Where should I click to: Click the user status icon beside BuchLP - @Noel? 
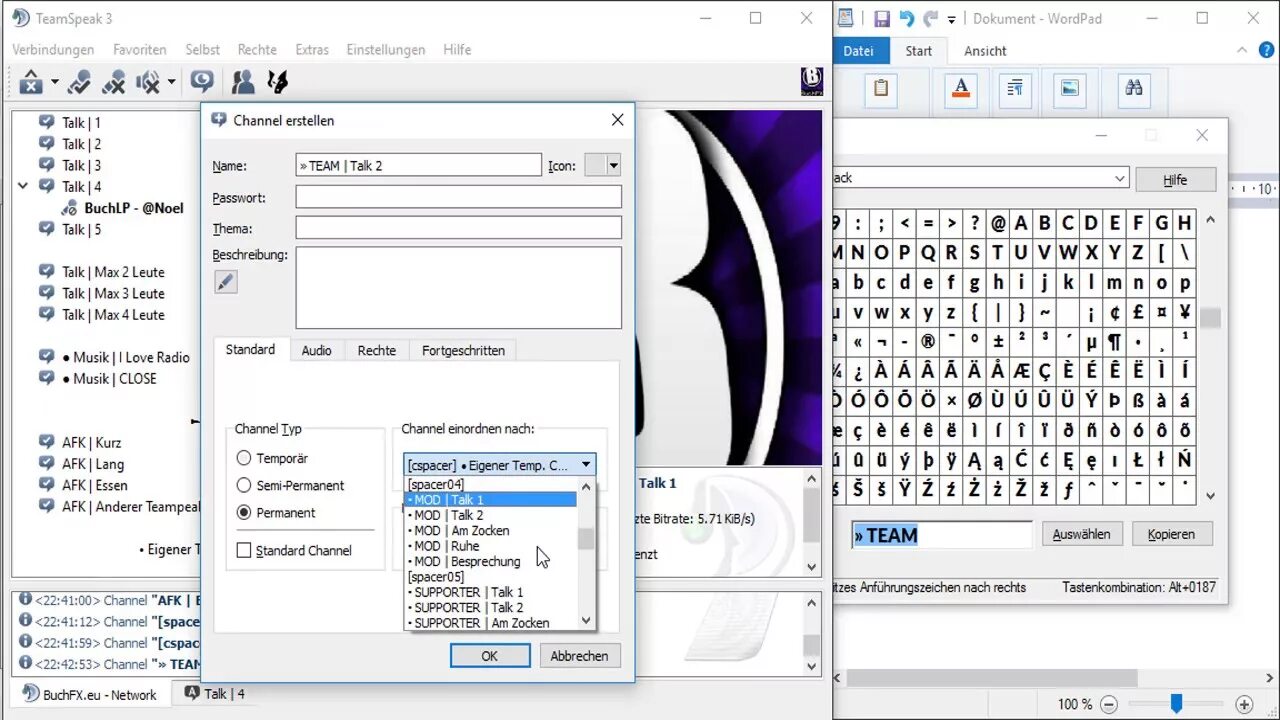(x=70, y=208)
